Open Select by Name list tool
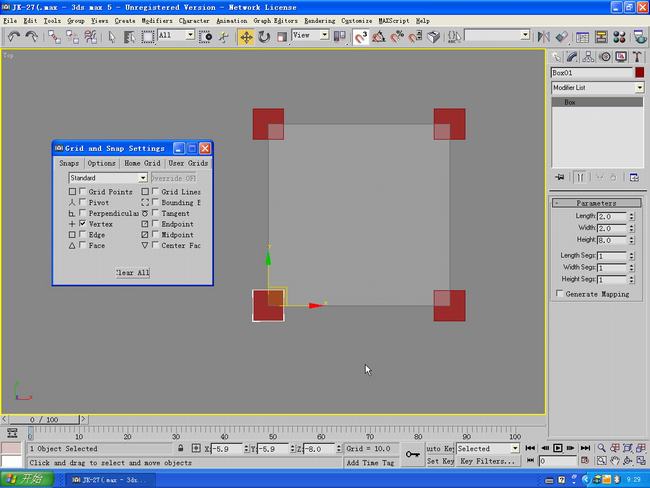The width and height of the screenshot is (650, 488). point(129,37)
